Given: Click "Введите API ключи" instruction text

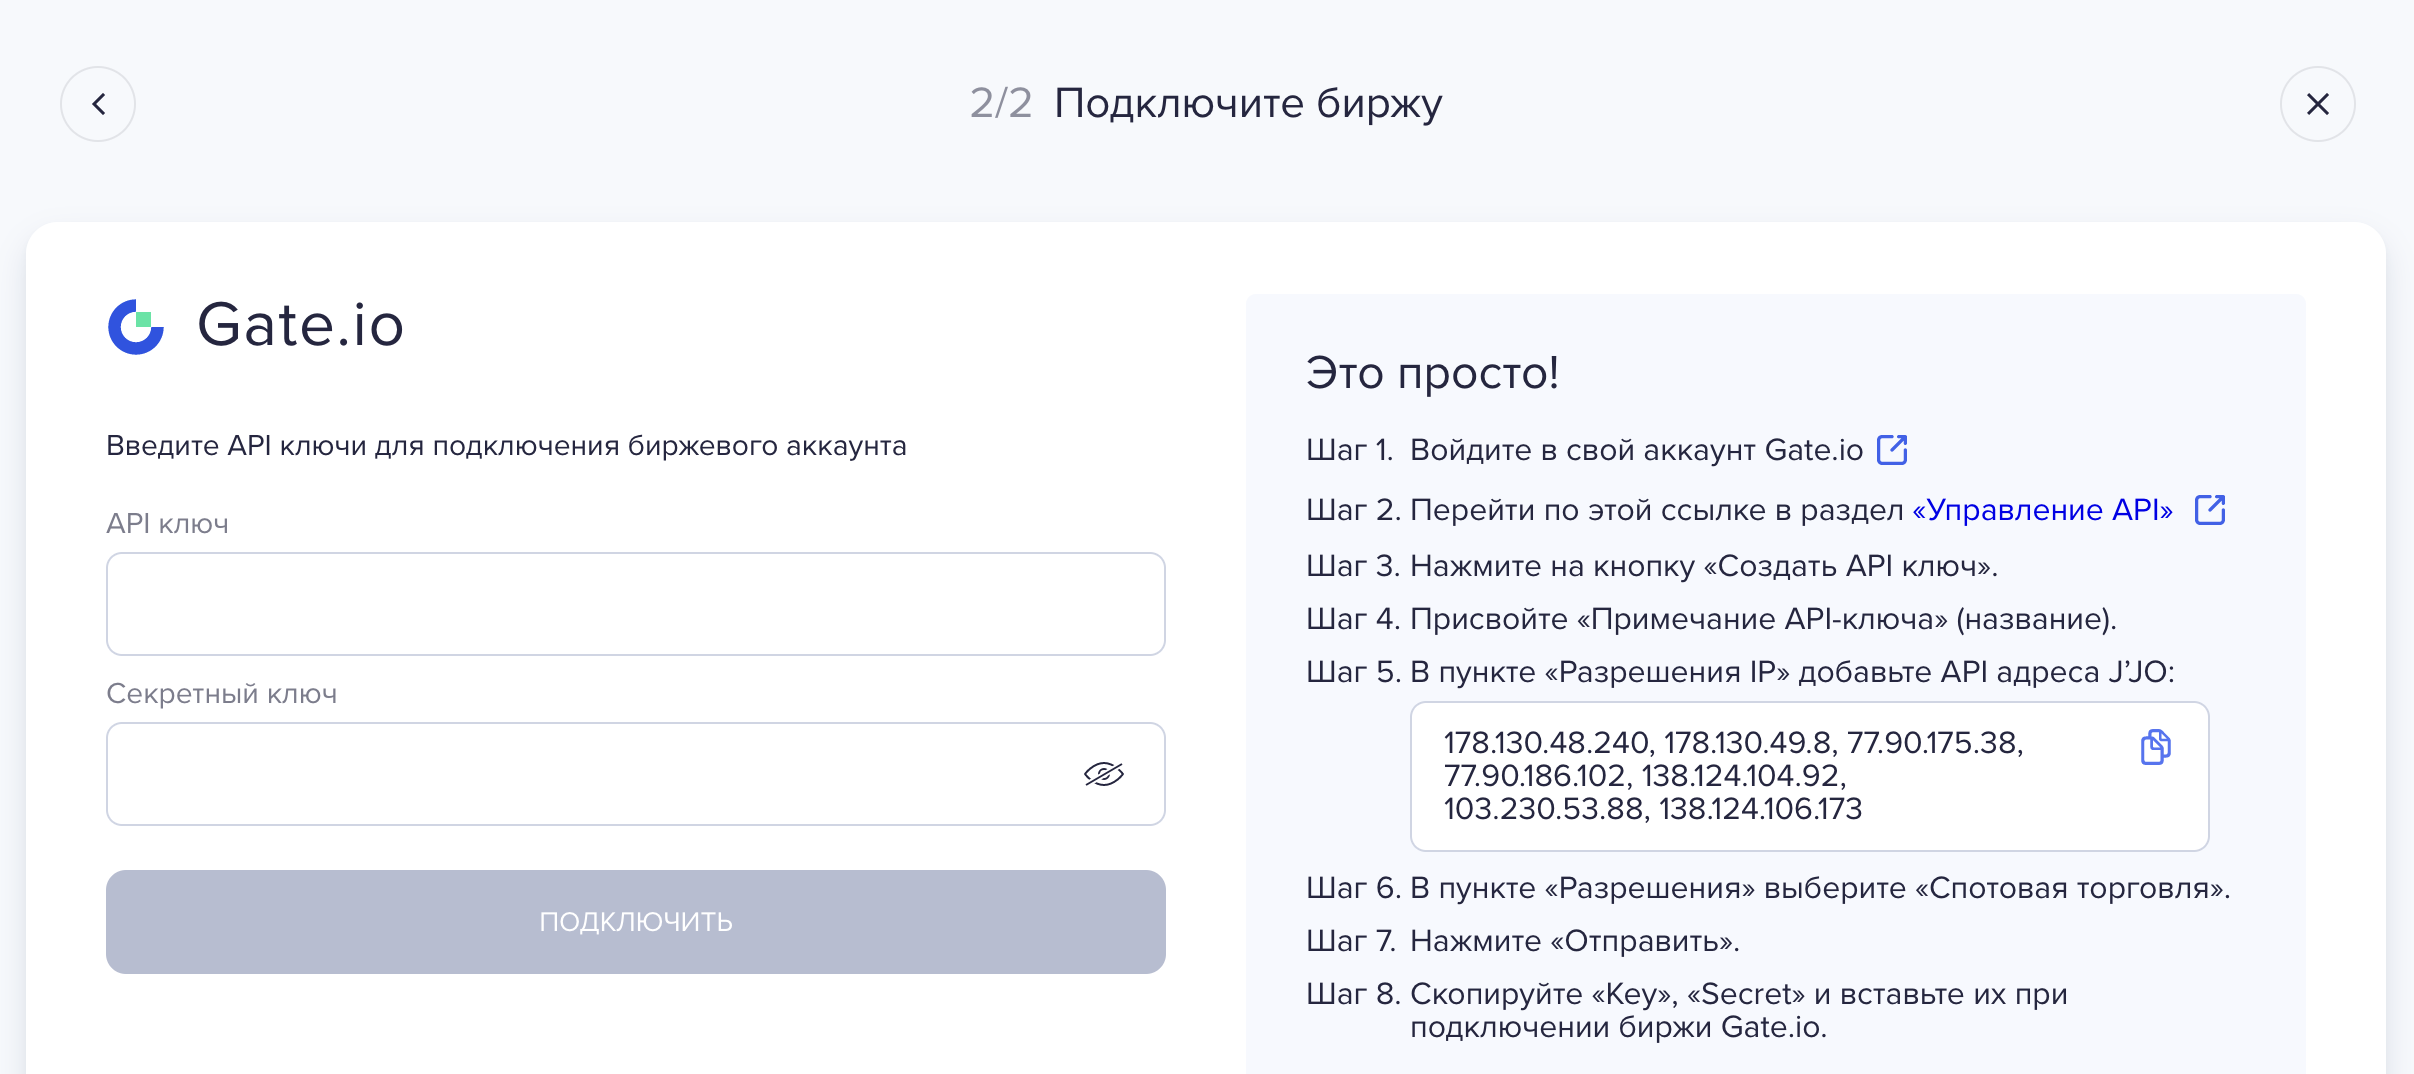Looking at the screenshot, I should pos(506,446).
